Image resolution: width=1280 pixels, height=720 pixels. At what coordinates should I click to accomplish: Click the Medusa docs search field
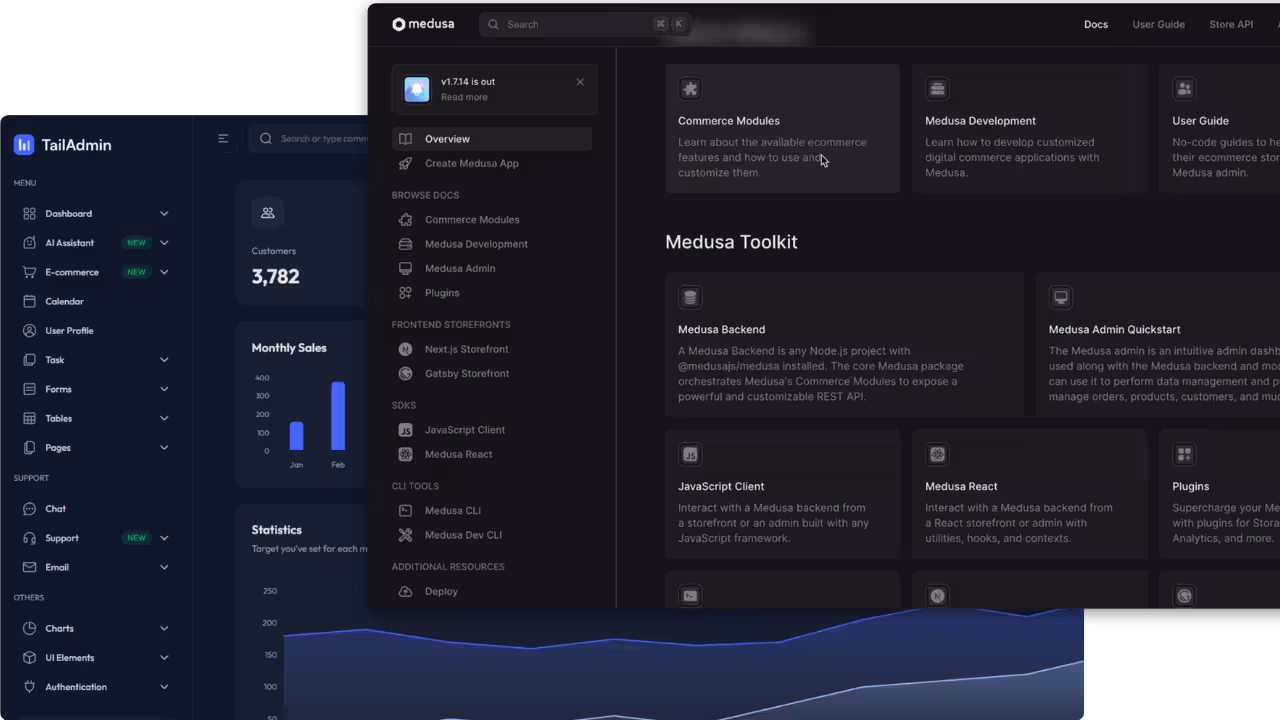point(585,24)
